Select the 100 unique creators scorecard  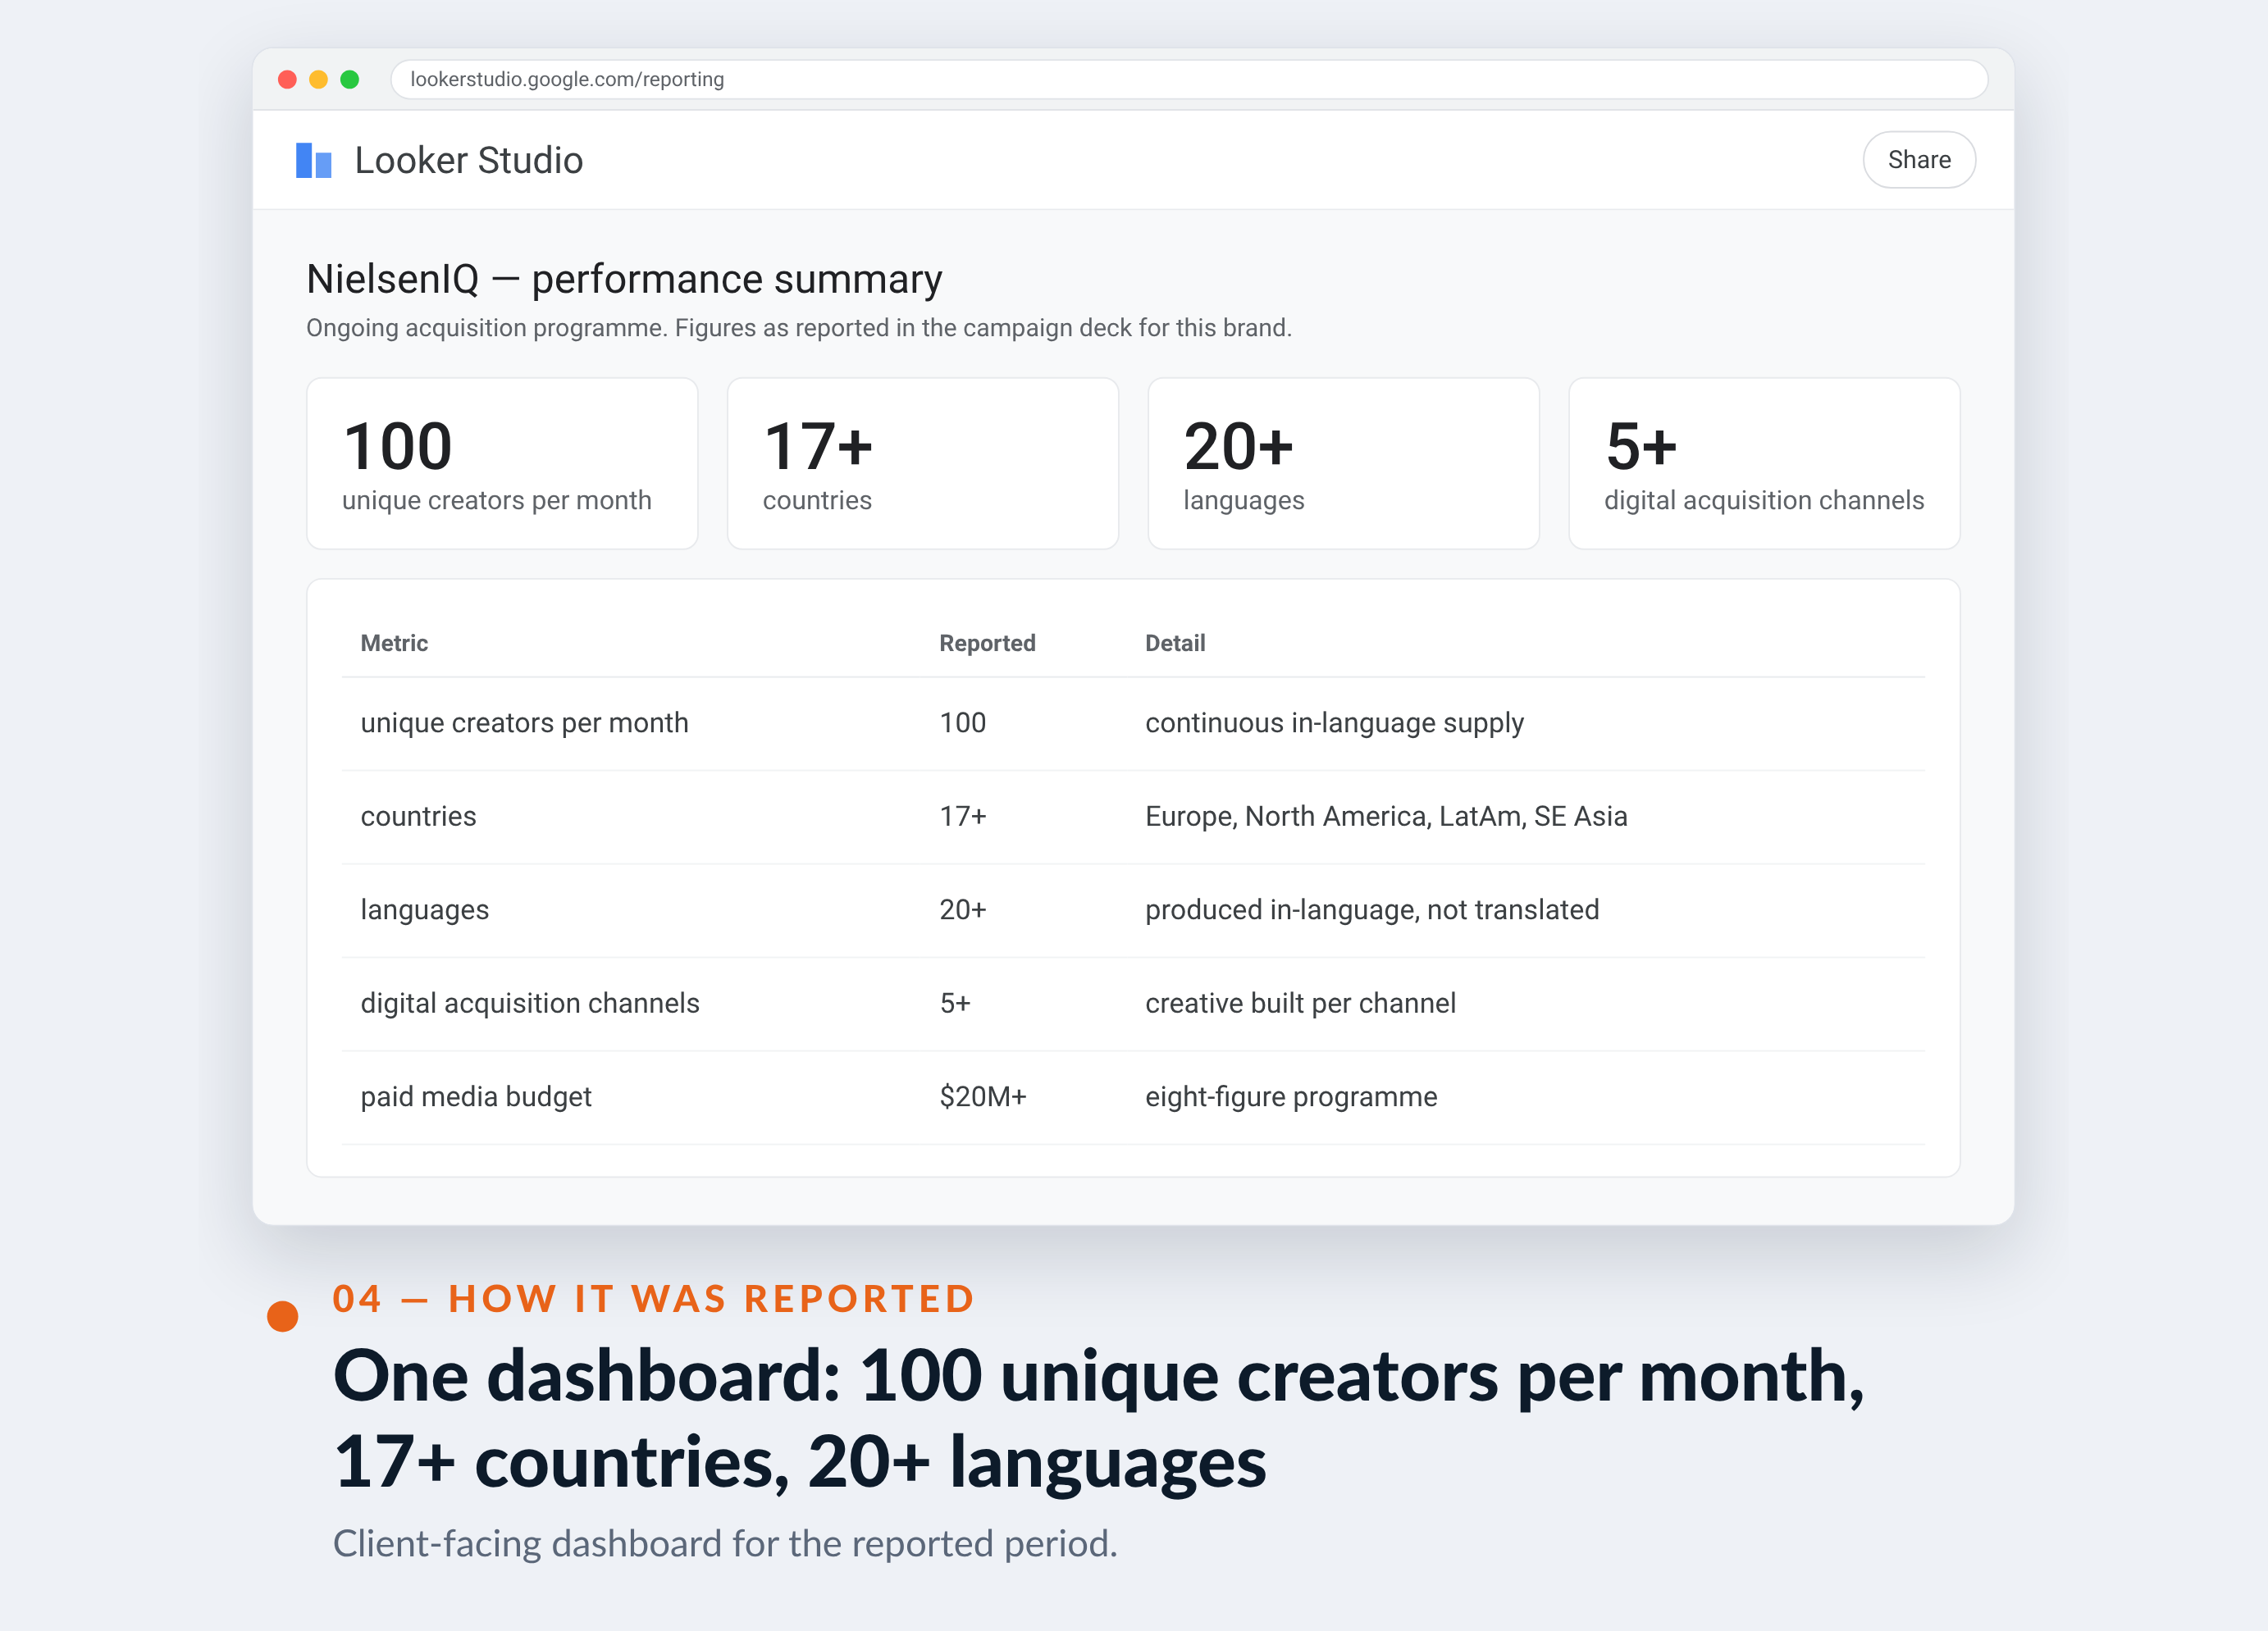coord(502,463)
